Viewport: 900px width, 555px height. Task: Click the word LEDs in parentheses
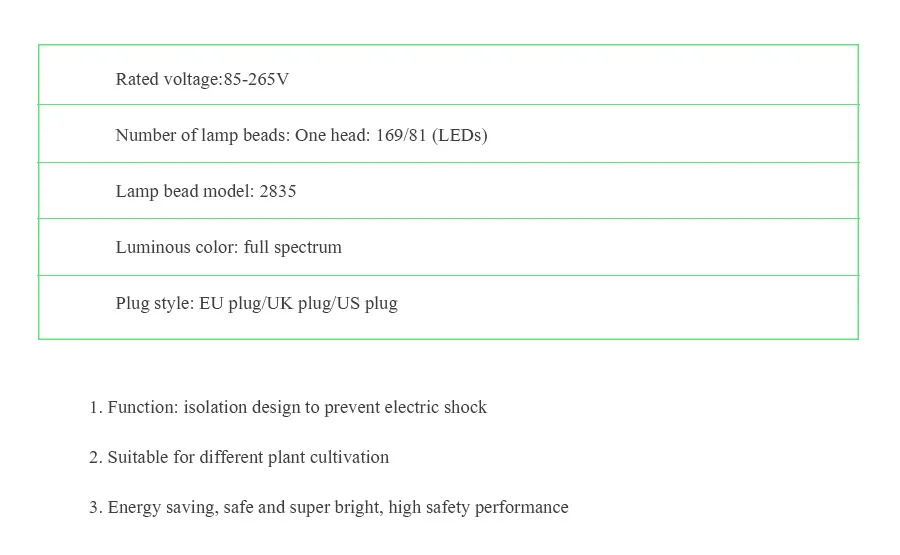pos(460,135)
